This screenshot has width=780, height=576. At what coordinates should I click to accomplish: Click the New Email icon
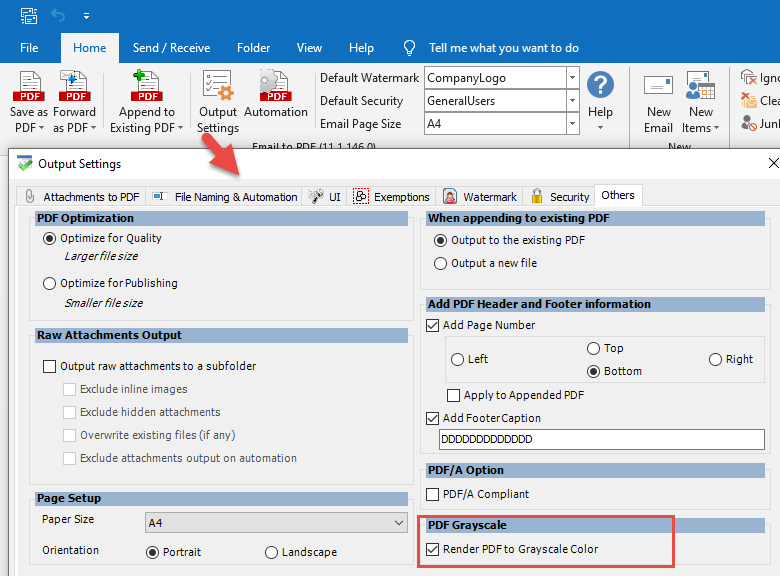click(658, 92)
